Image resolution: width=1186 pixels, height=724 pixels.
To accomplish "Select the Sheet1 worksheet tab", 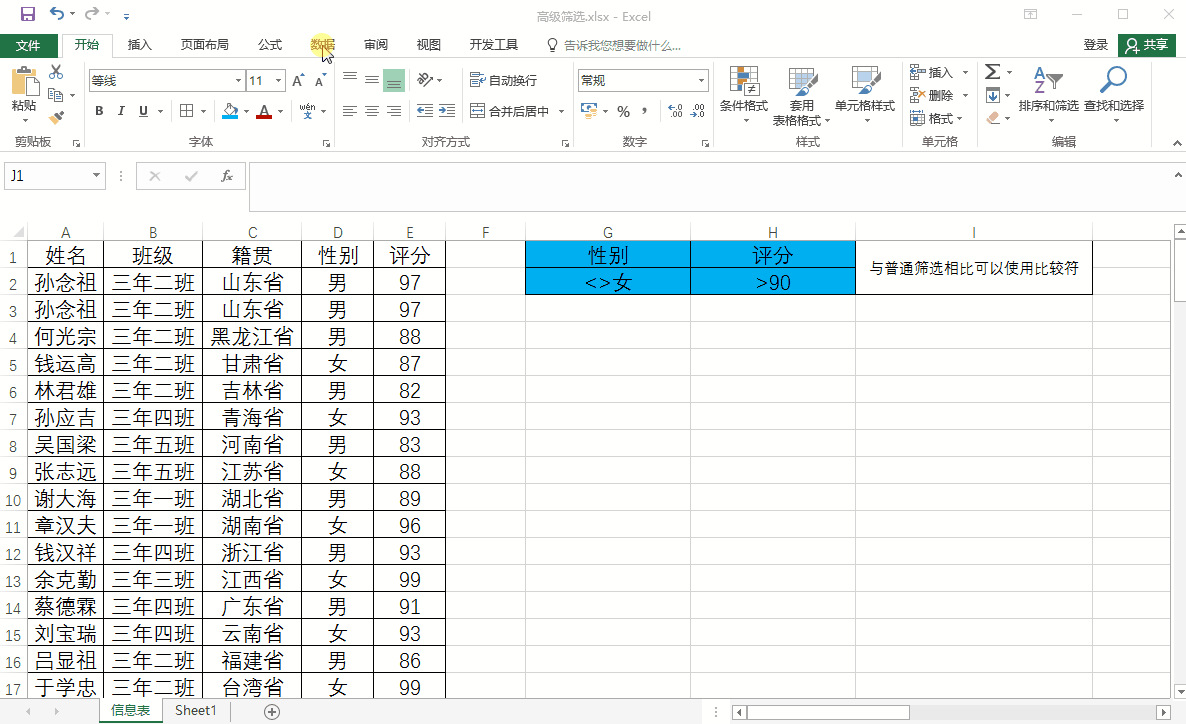I will [196, 711].
